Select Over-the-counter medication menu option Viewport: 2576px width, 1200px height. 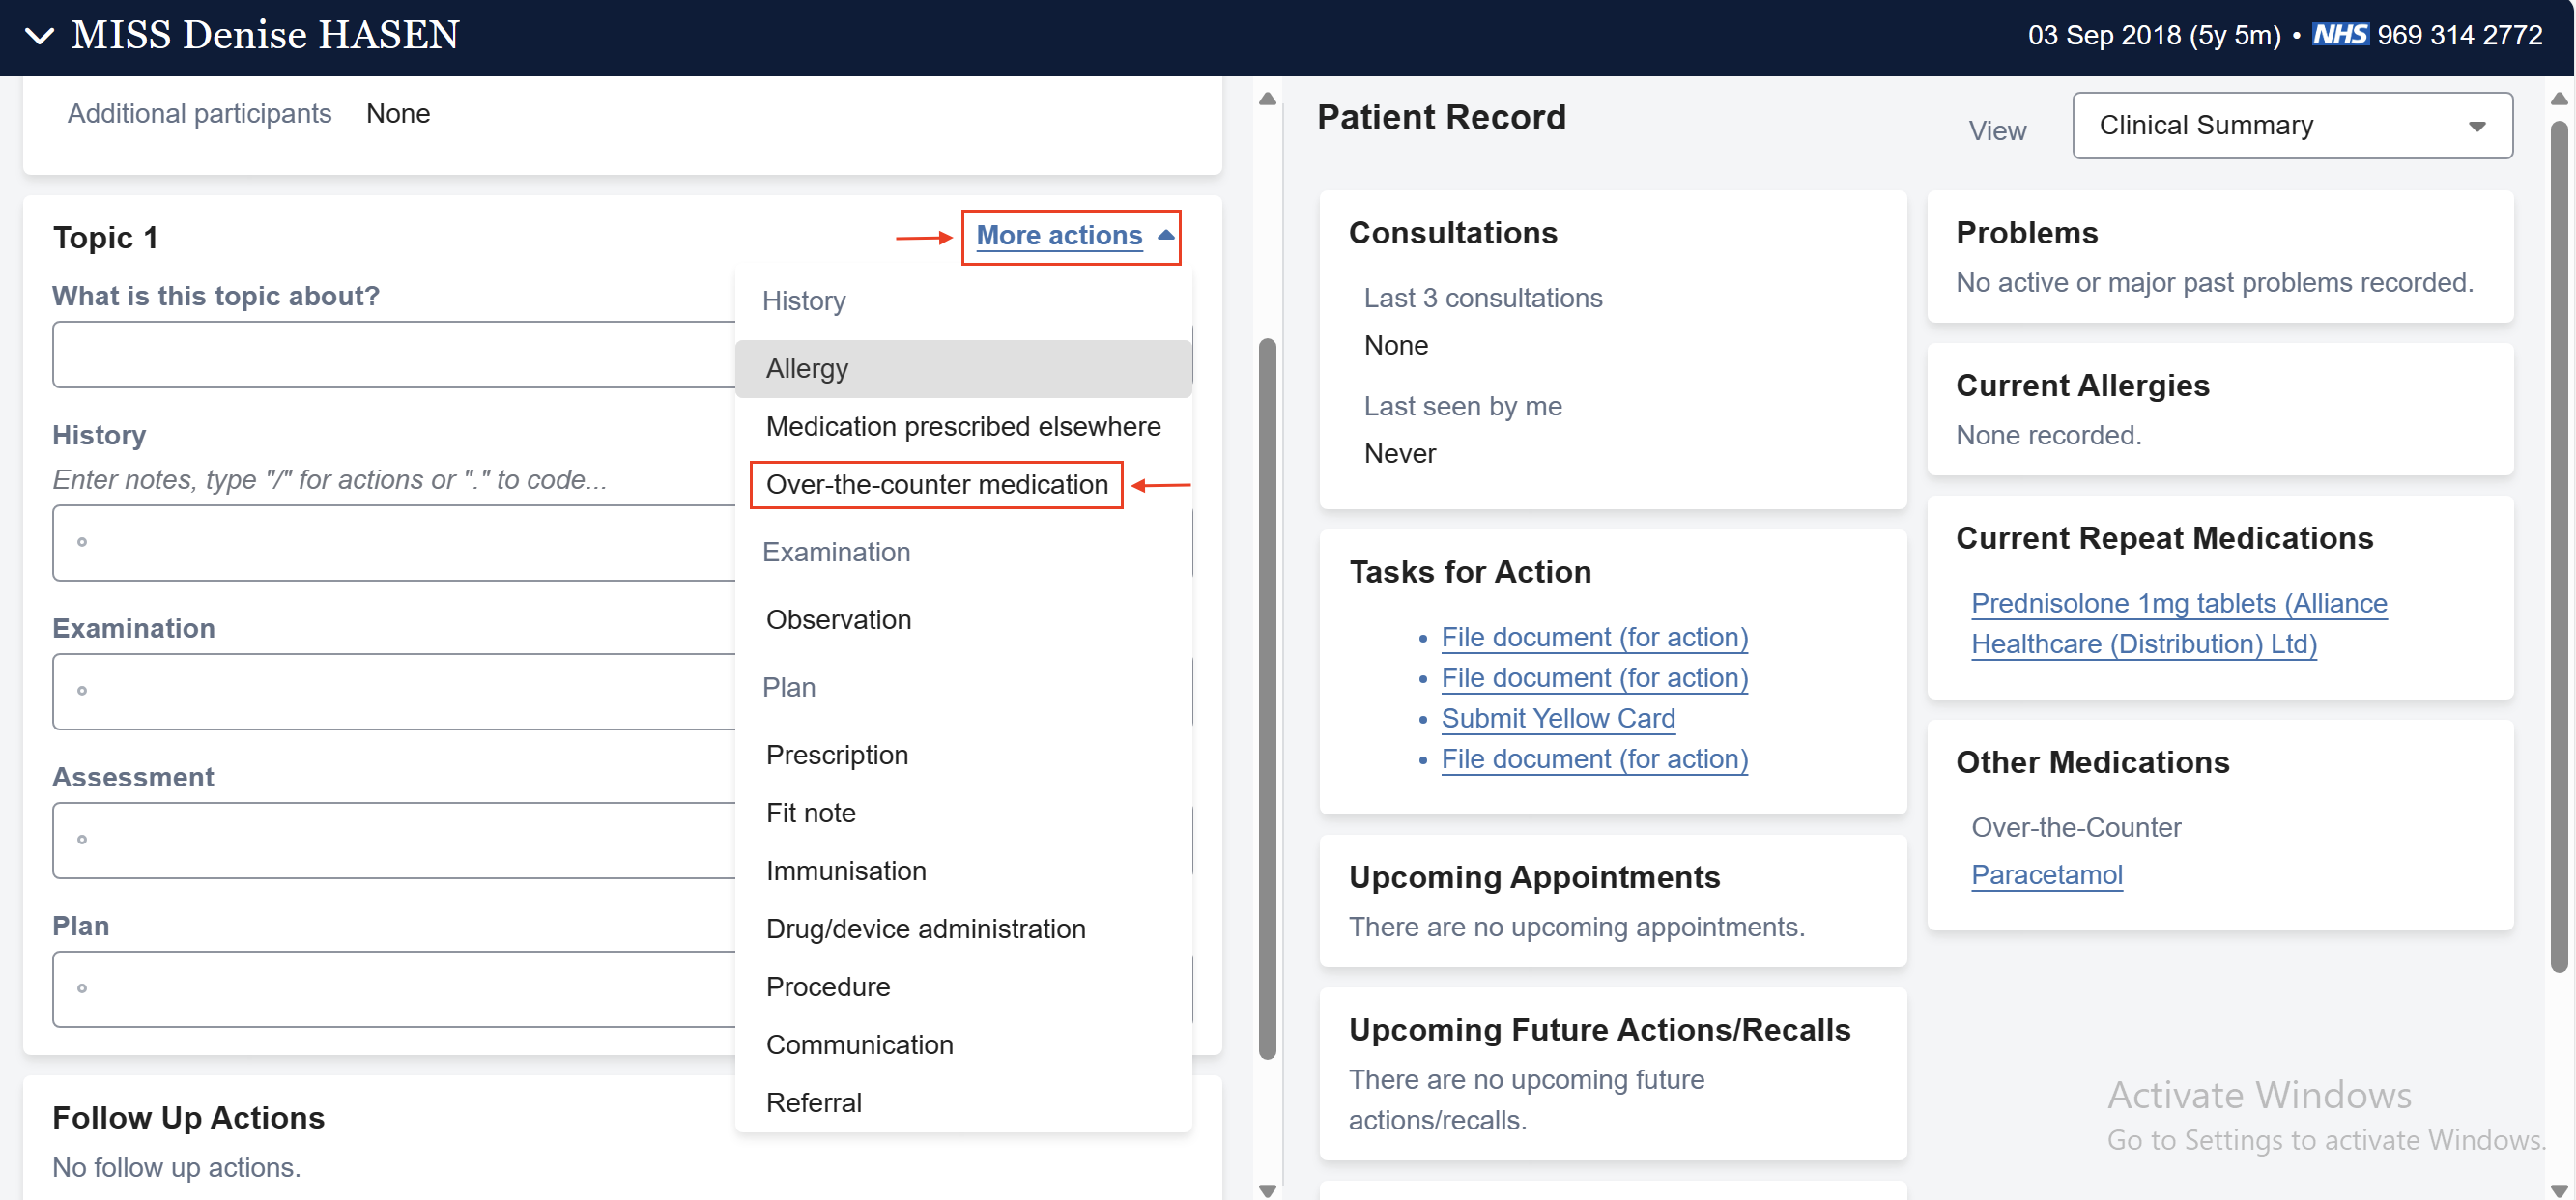point(936,485)
